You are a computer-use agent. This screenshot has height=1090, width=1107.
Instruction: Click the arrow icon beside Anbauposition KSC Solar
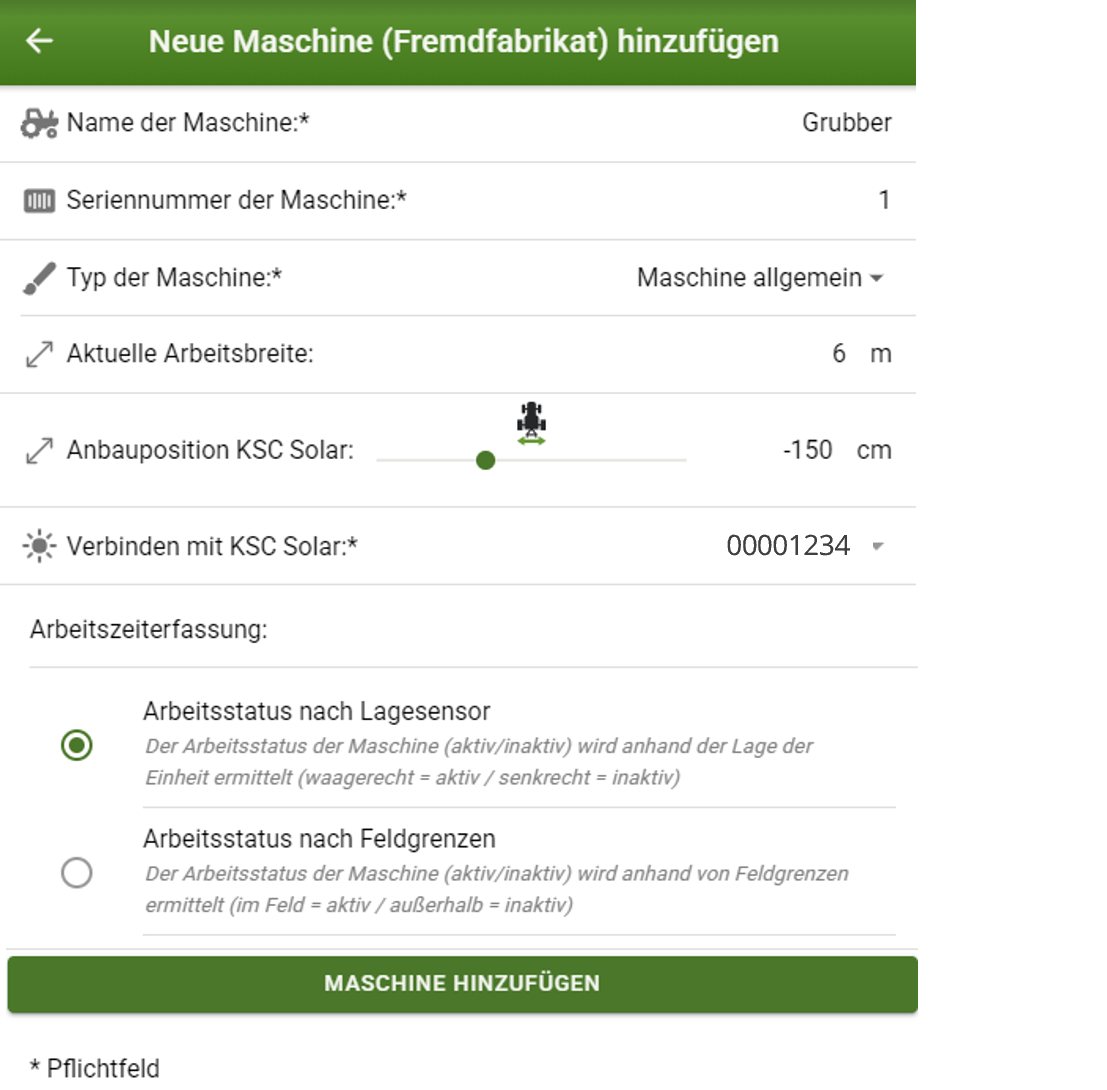click(x=39, y=451)
